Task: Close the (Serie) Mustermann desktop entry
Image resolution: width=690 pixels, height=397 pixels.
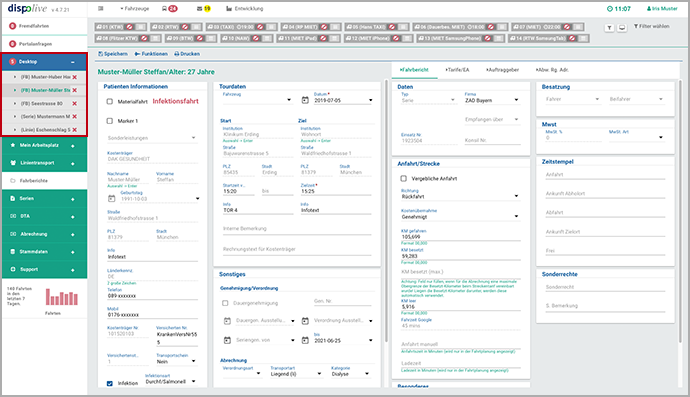Action: click(x=75, y=117)
